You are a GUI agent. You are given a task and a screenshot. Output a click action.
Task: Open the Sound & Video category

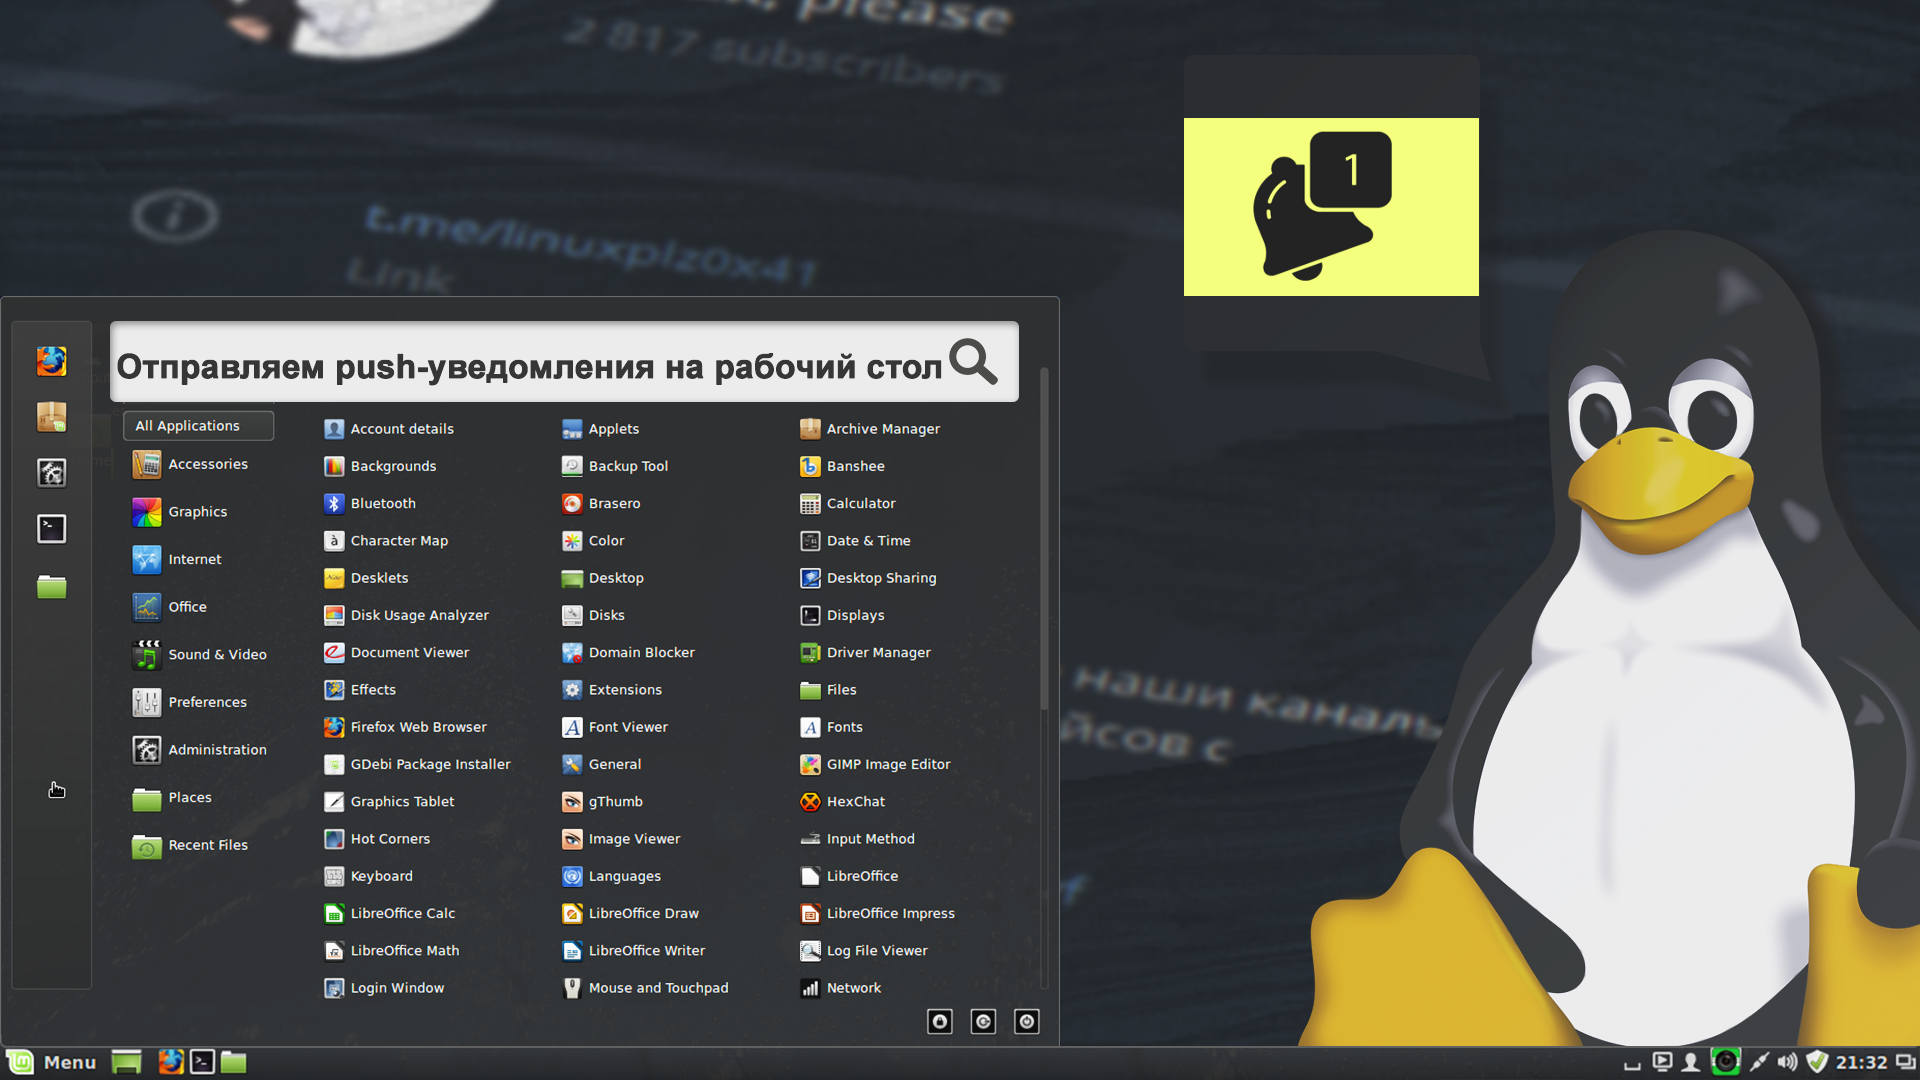pos(216,655)
